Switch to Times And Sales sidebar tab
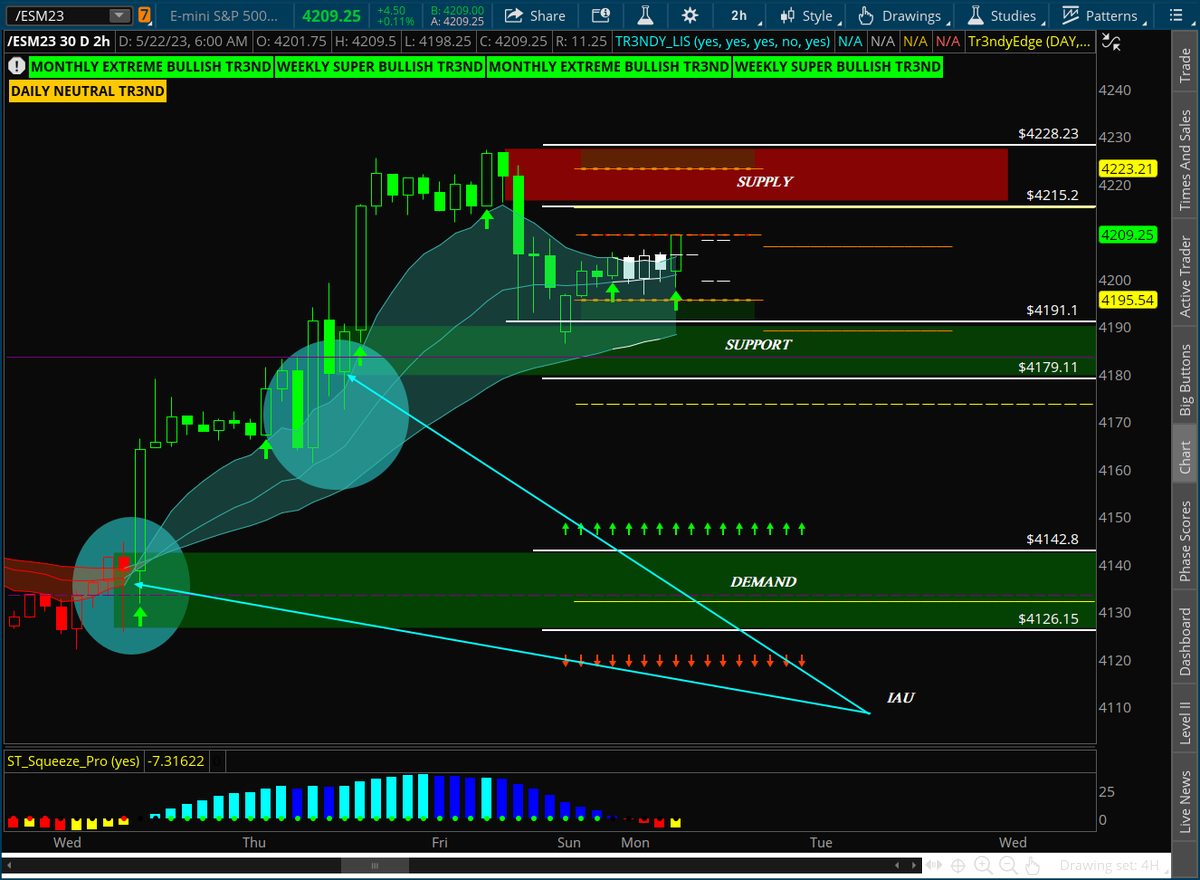The height and width of the screenshot is (880, 1200). [1185, 160]
